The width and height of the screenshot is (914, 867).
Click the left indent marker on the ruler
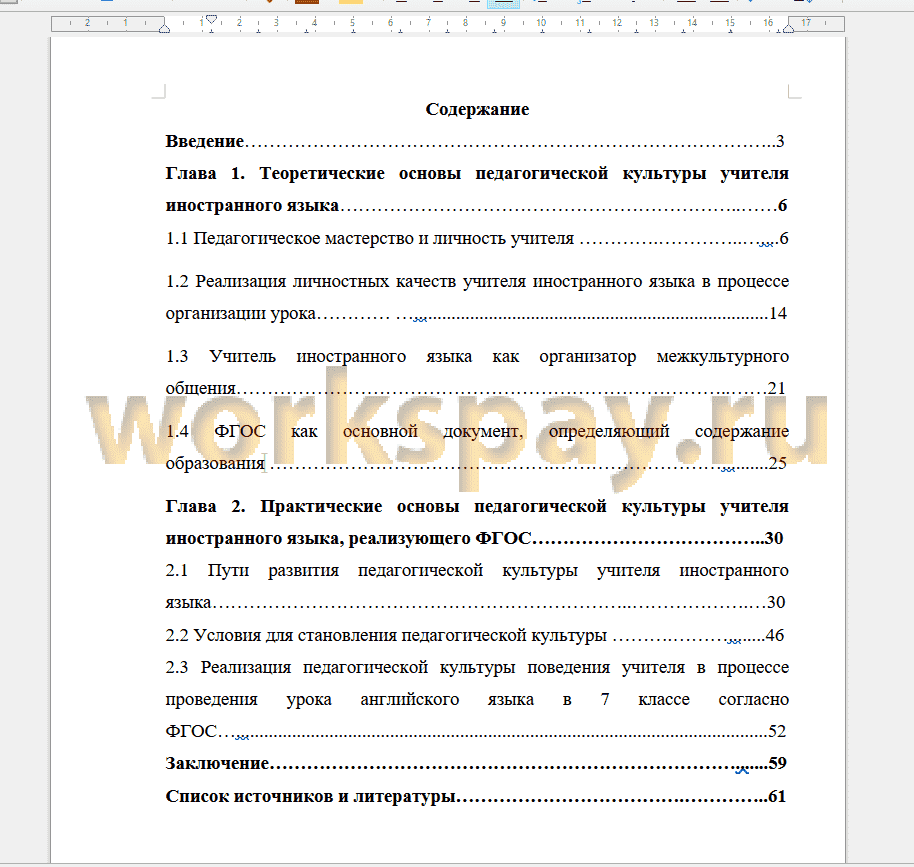tap(164, 27)
